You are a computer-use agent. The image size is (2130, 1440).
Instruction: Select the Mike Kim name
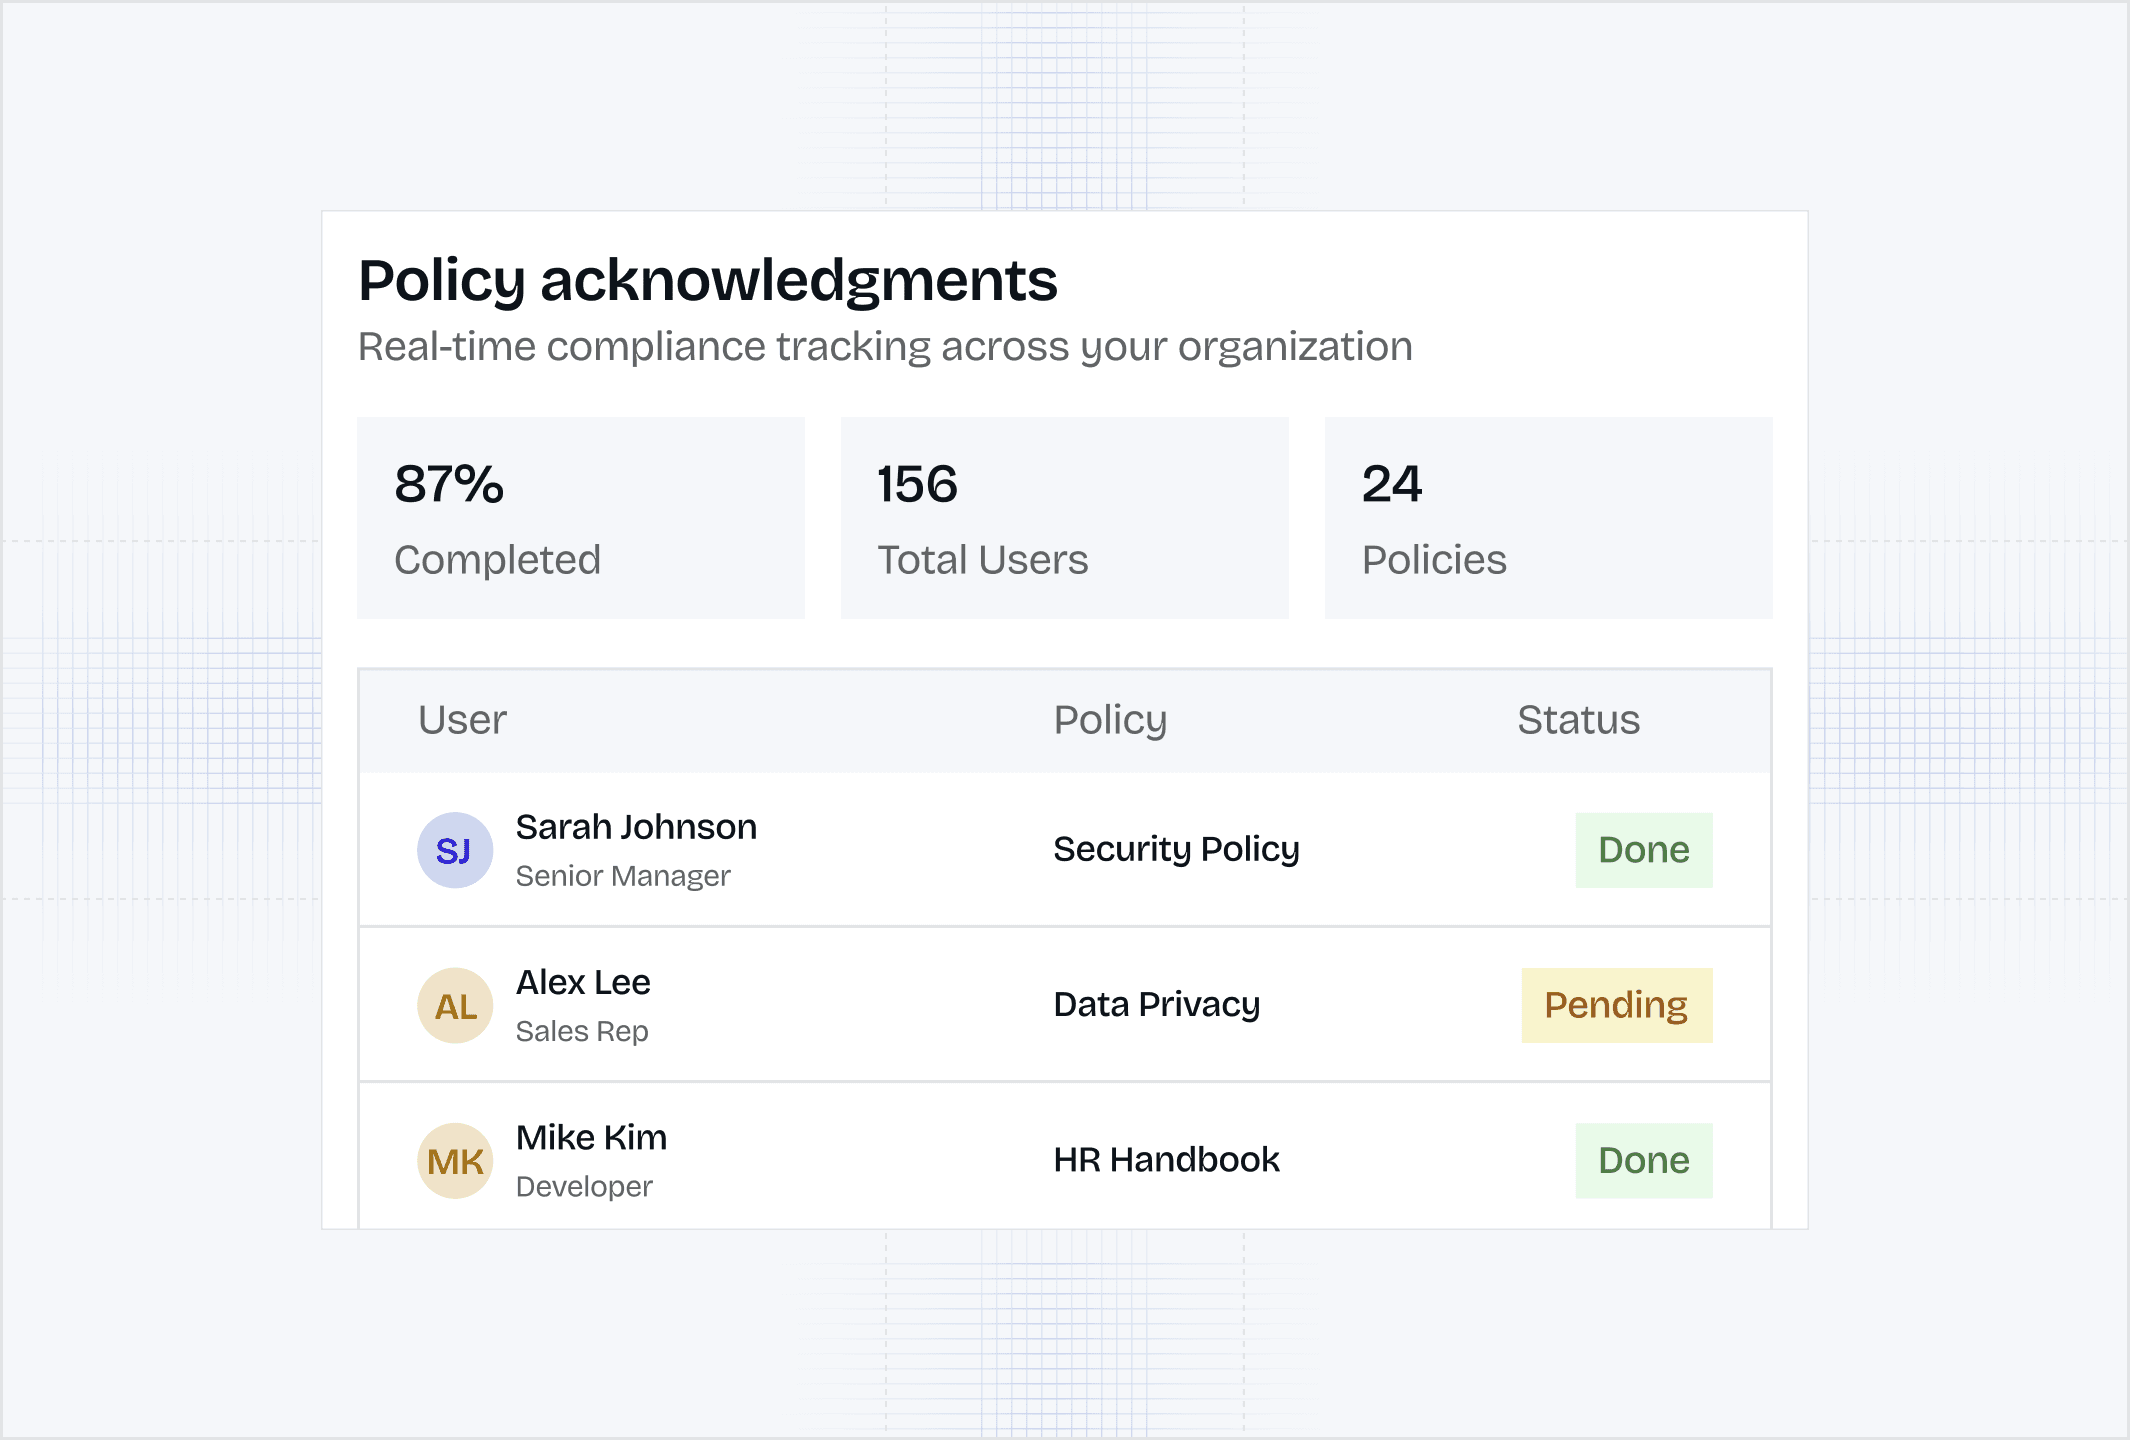pos(591,1138)
